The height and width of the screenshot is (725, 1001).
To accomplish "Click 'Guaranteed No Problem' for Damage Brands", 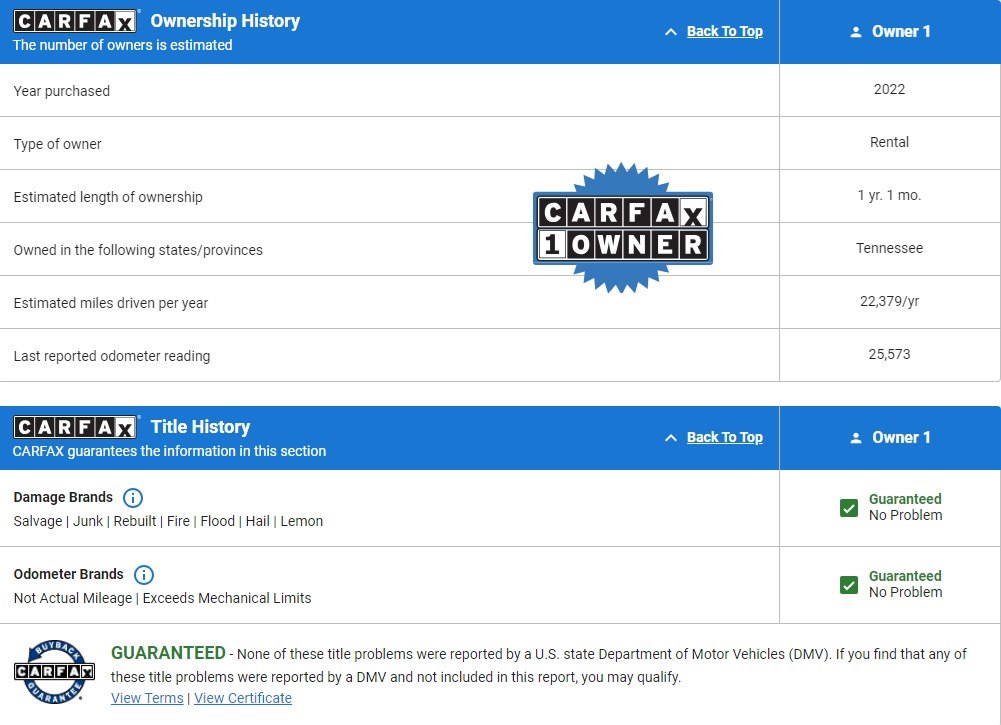I will click(x=905, y=507).
